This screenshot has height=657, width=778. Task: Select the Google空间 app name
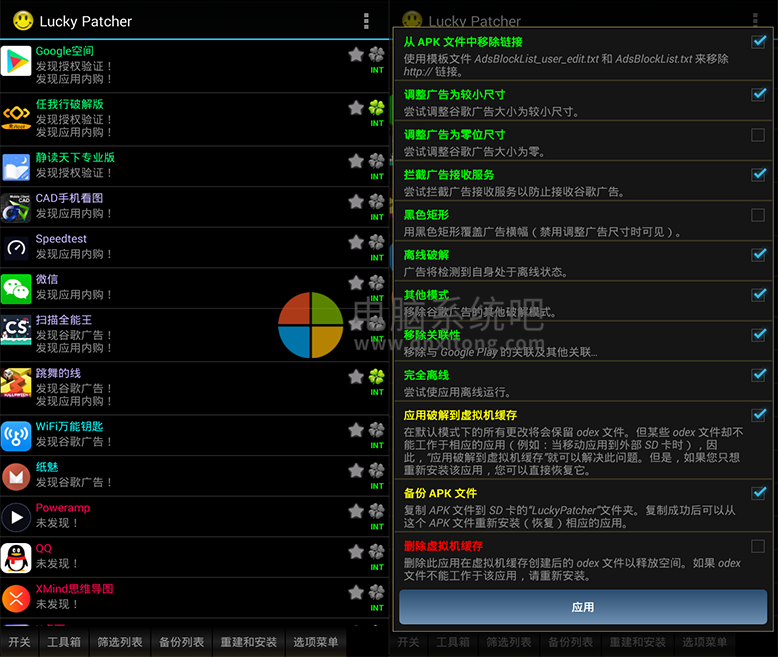click(65, 51)
